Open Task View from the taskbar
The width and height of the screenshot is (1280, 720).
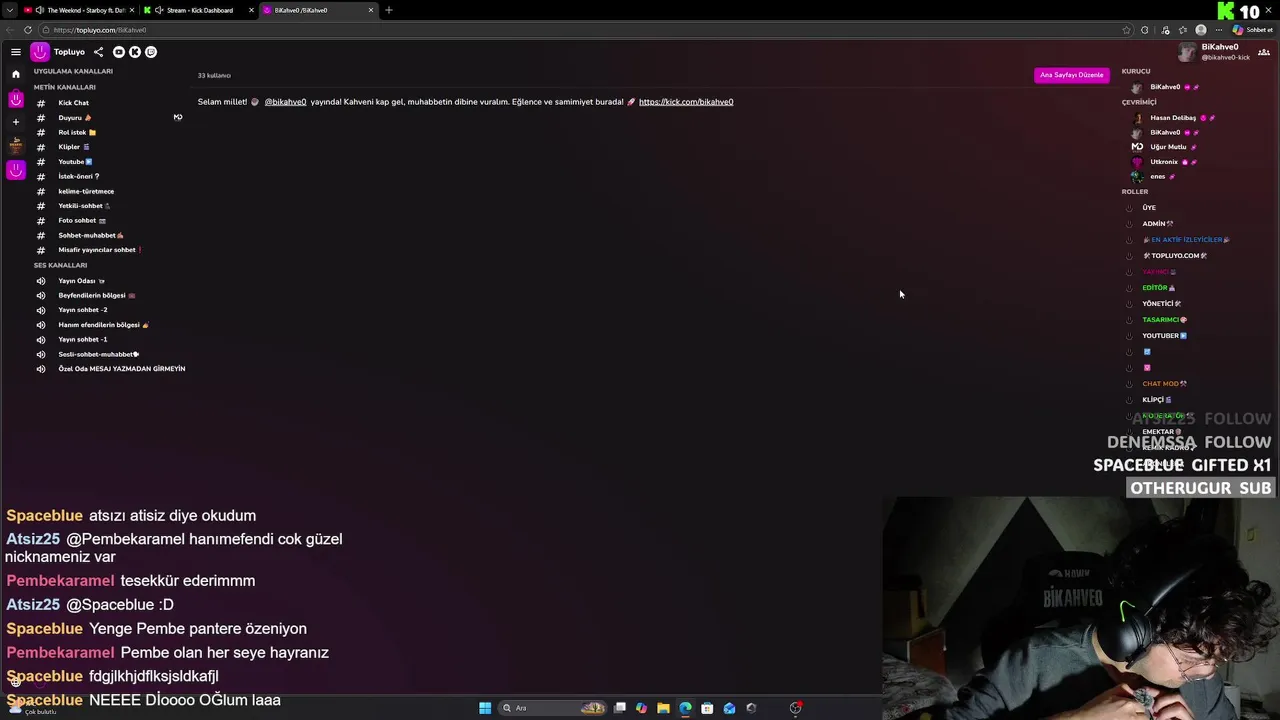click(620, 708)
